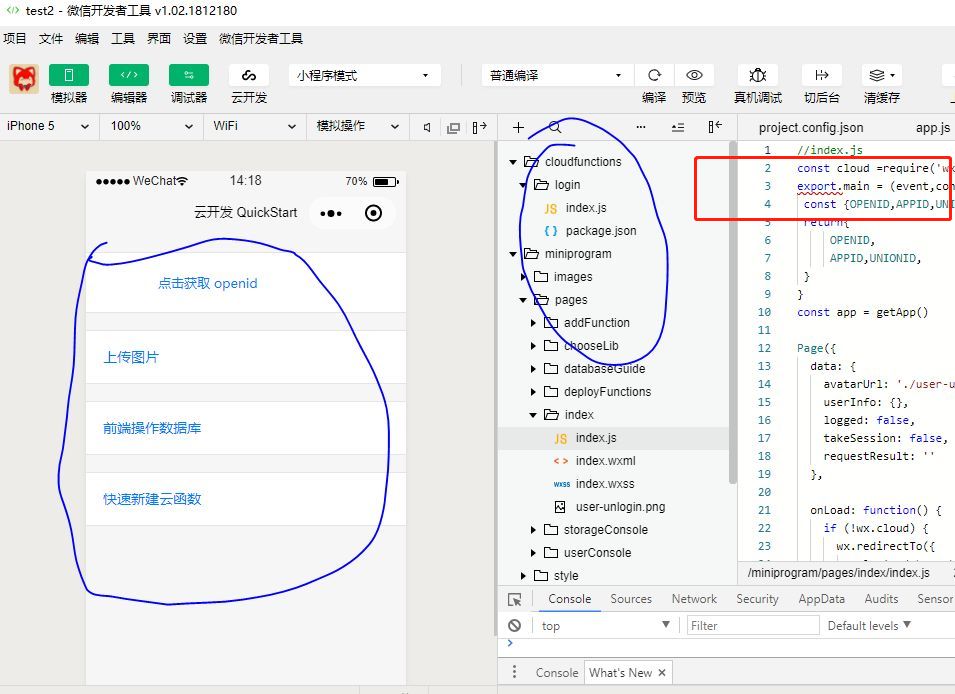Expand the style folder
Screen dimensions: 955x694
tap(523, 576)
